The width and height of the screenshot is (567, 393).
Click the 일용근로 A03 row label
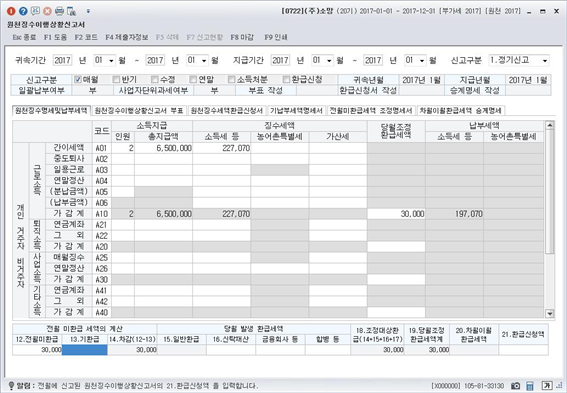[69, 170]
